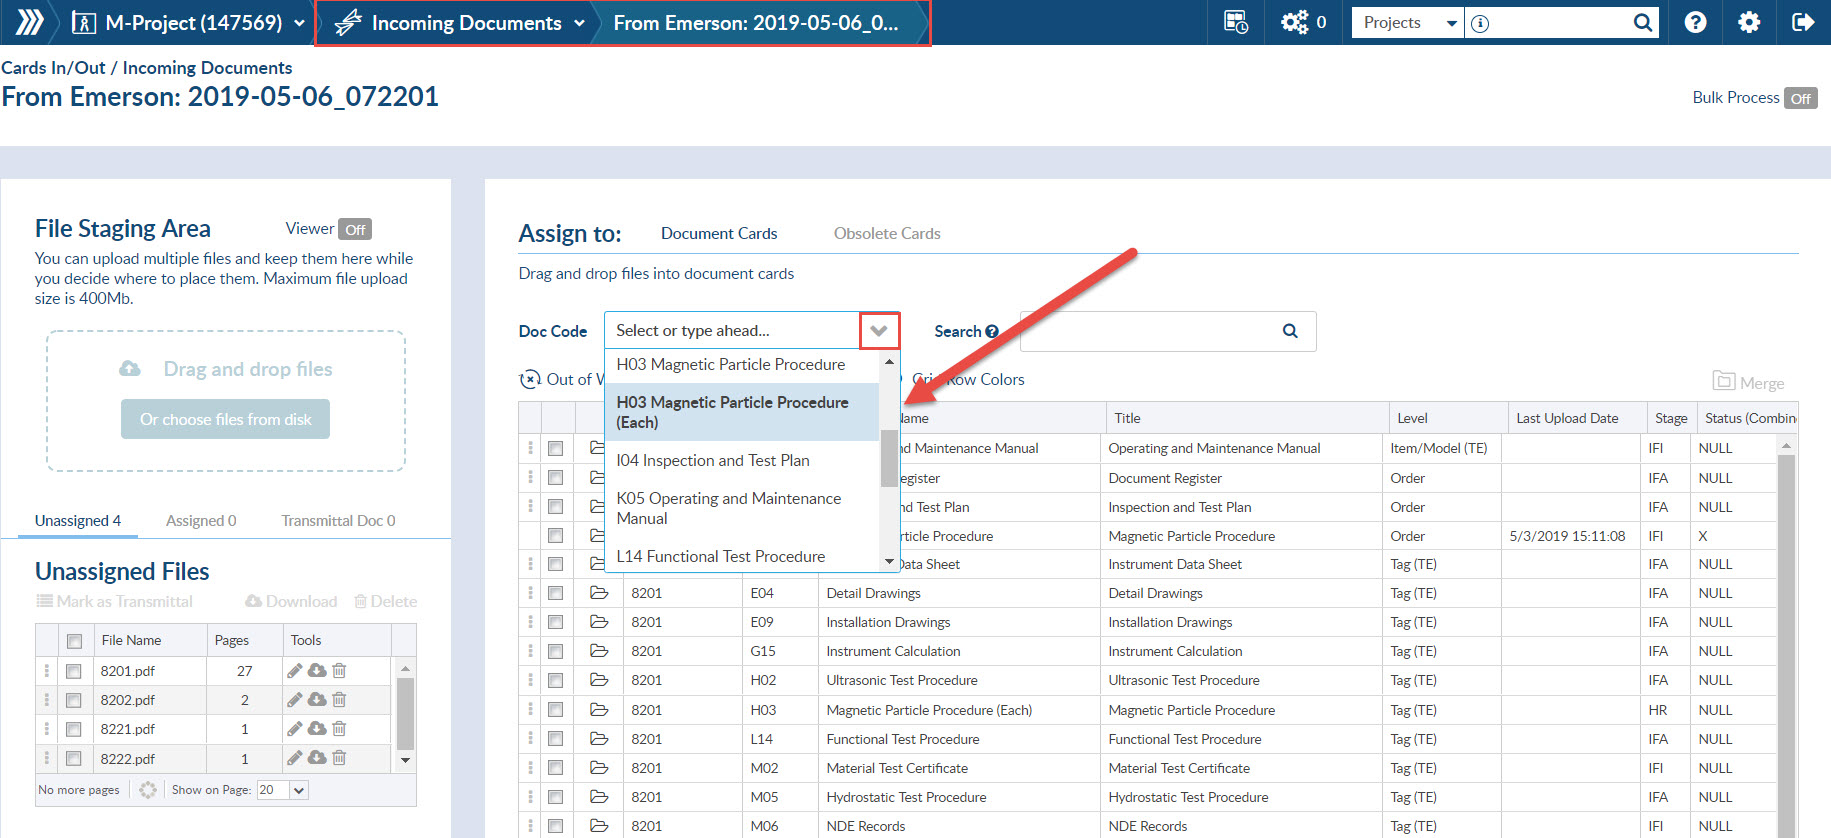This screenshot has height=838, width=1831.
Task: Click the Merge button
Action: [1749, 382]
